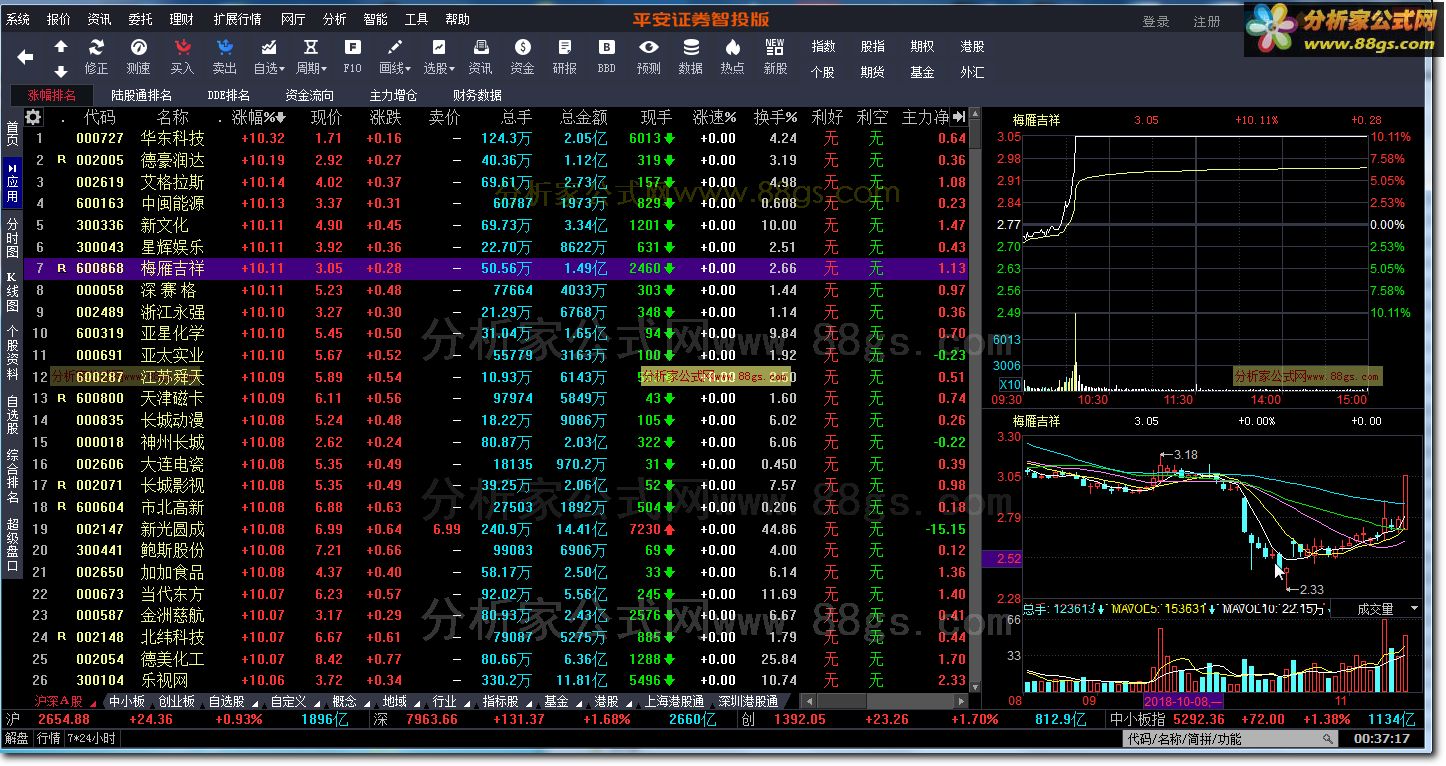1446x766 pixels.
Task: Click the 外汇 forex button
Action: (972, 72)
